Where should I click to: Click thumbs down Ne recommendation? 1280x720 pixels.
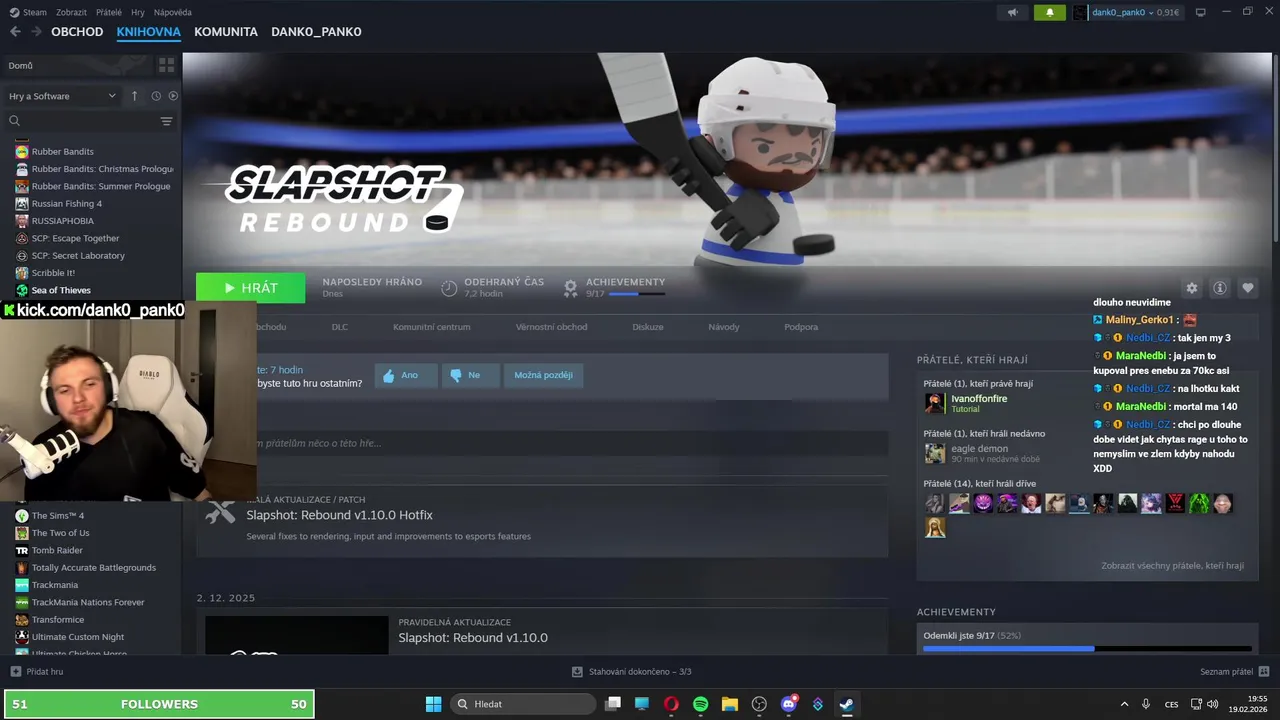tap(471, 375)
